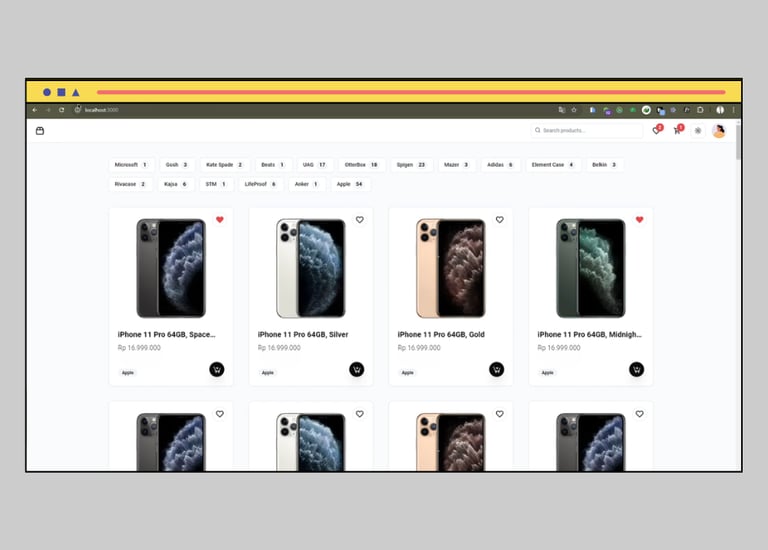Favorite the iPhone 11 Pro Gold heart
The height and width of the screenshot is (550, 768).
(500, 220)
